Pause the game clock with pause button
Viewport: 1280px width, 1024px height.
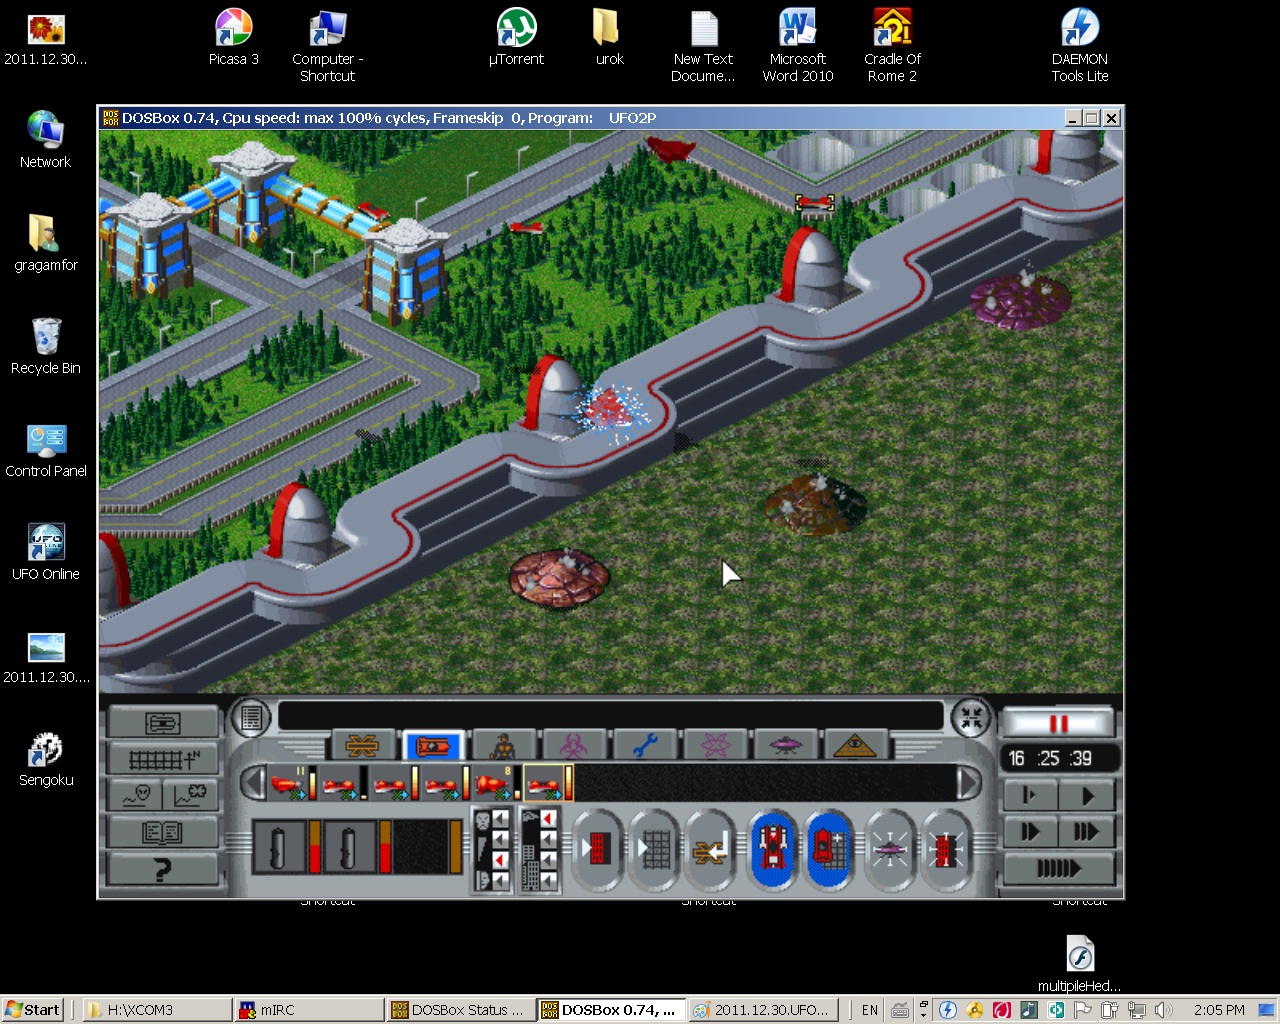pyautogui.click(x=1058, y=720)
